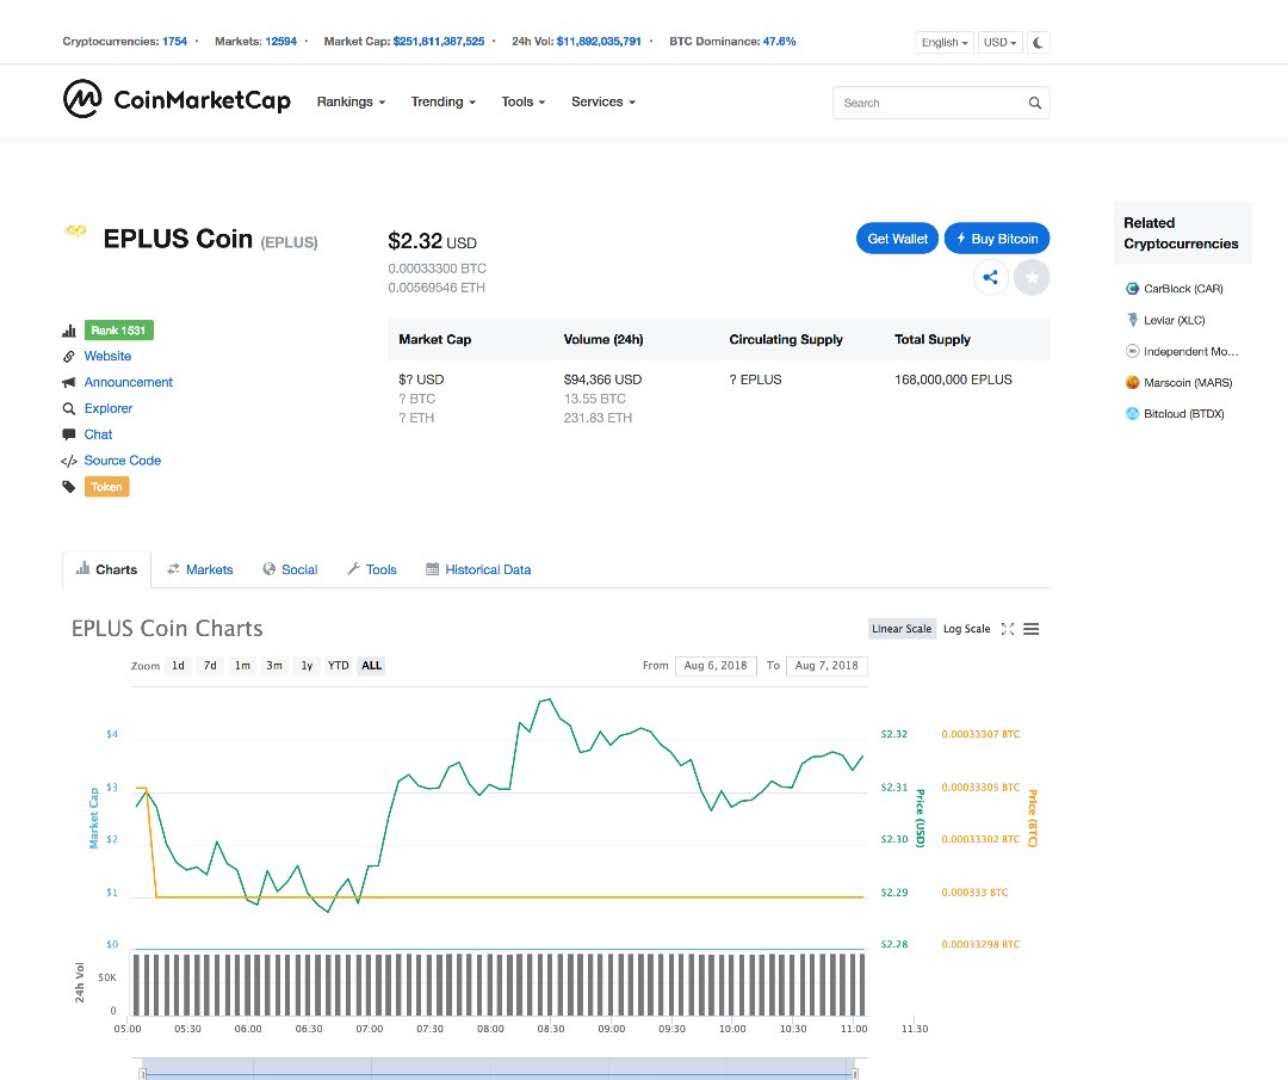Viewport: 1288px width, 1080px height.
Task: Click the Buy Bitcoin button
Action: pyautogui.click(x=997, y=239)
